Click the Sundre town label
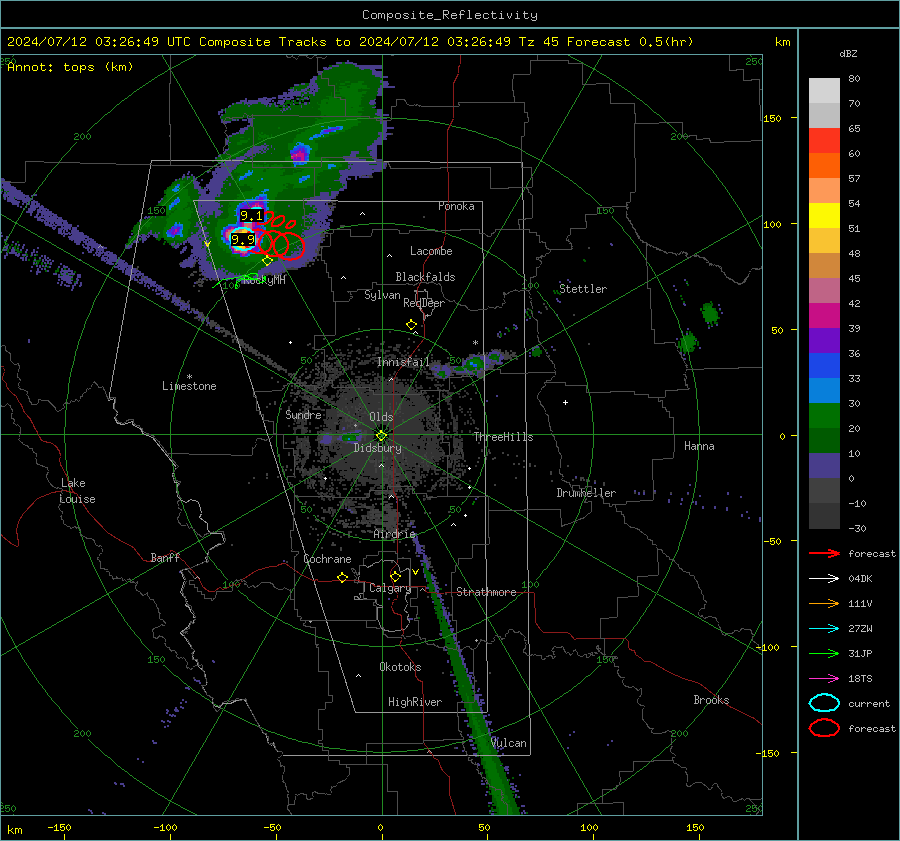The image size is (900, 841). [304, 414]
